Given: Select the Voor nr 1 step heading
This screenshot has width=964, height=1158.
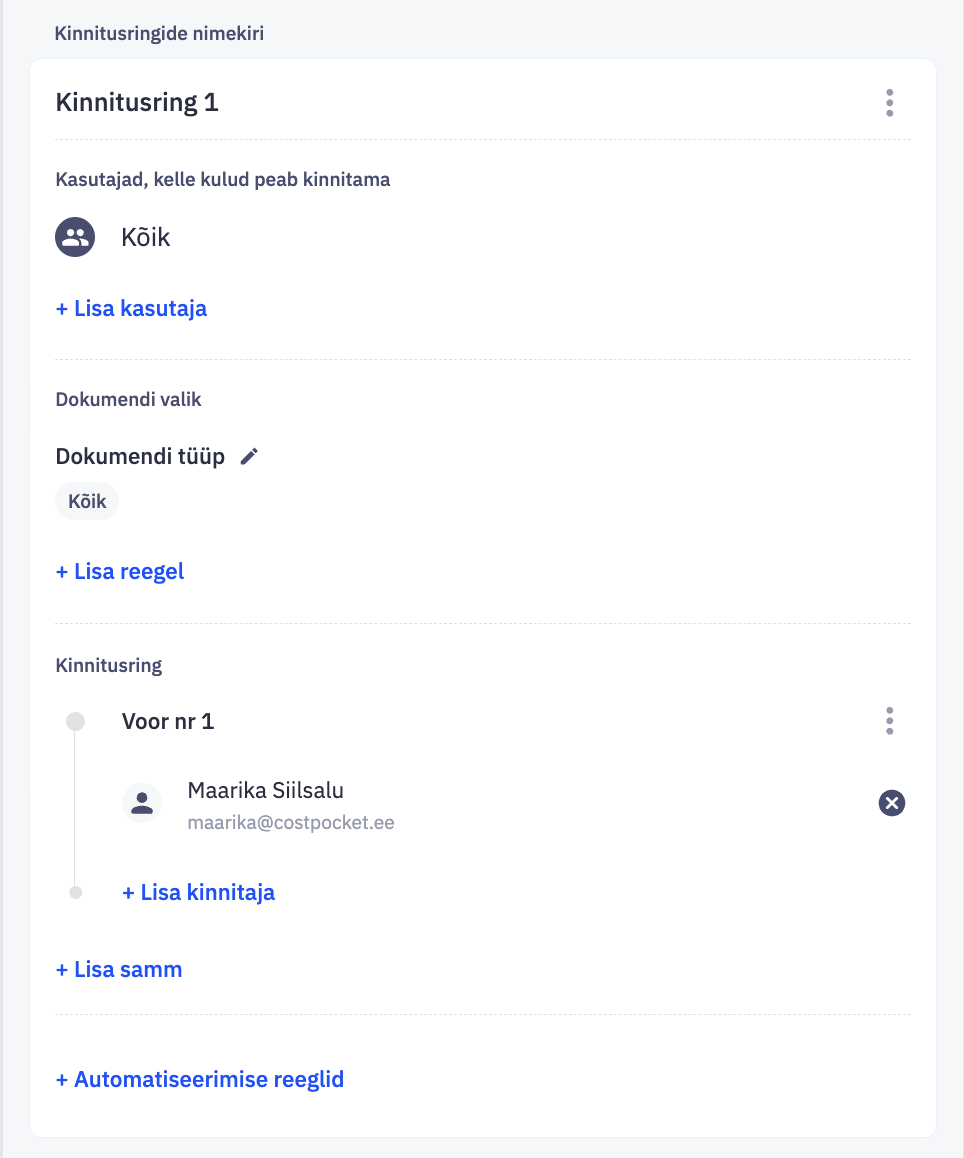Looking at the screenshot, I should (x=168, y=721).
